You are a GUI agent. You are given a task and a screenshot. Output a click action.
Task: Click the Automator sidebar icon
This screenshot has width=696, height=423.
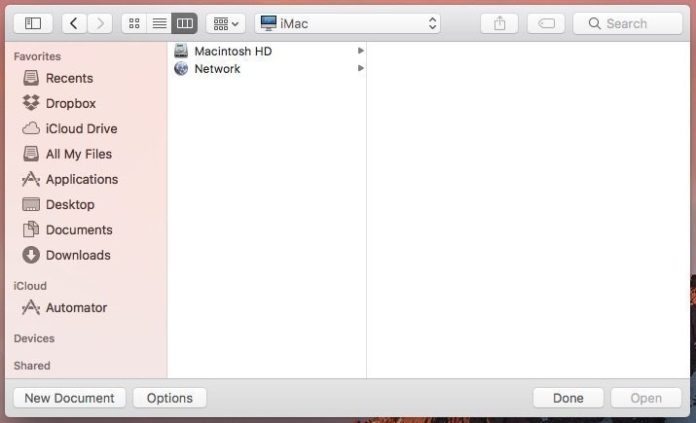[31, 307]
